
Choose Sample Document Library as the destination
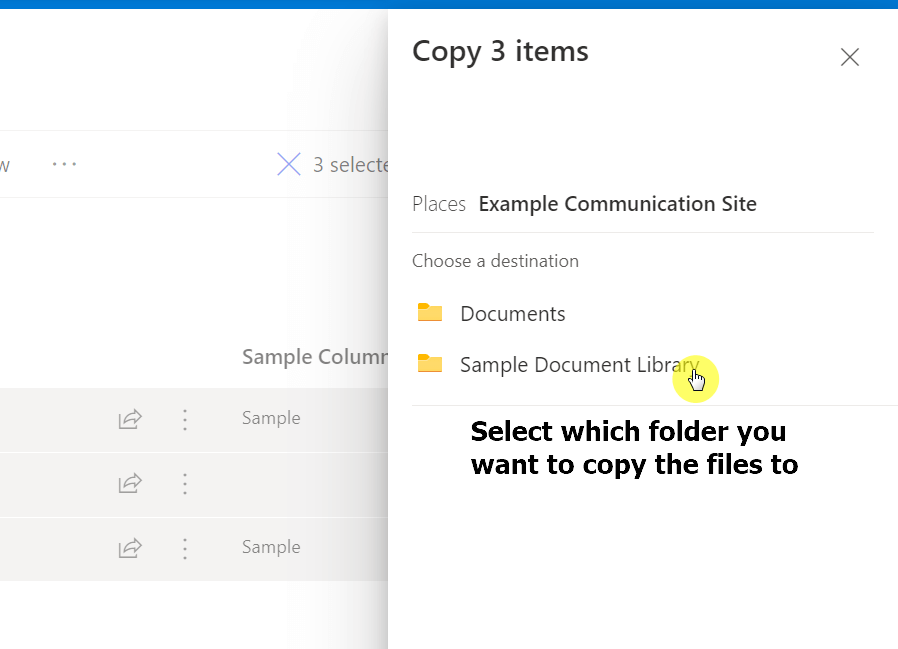tap(580, 365)
